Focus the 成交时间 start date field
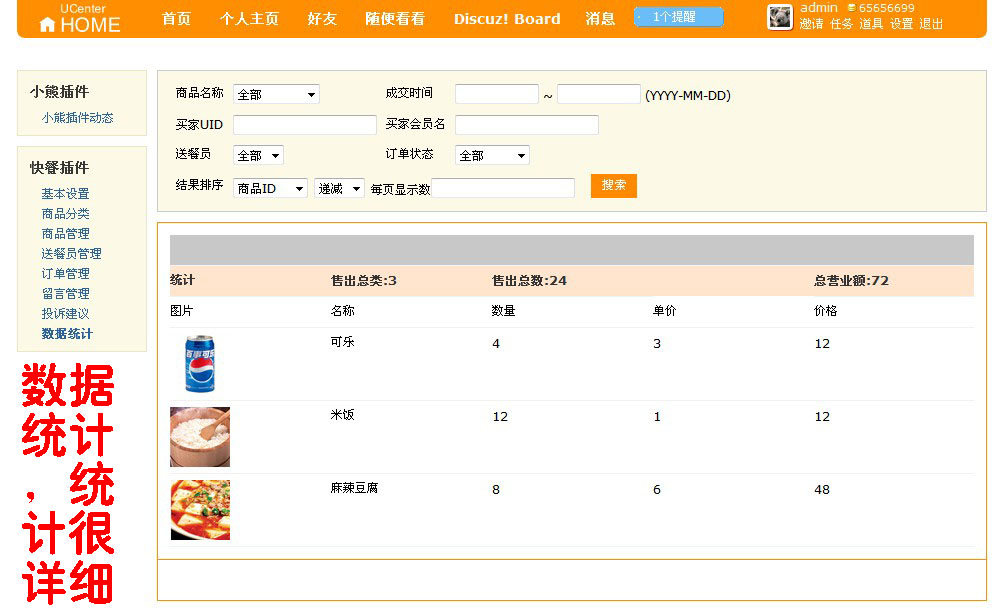Viewport: 1006px width, 609px height. click(497, 94)
